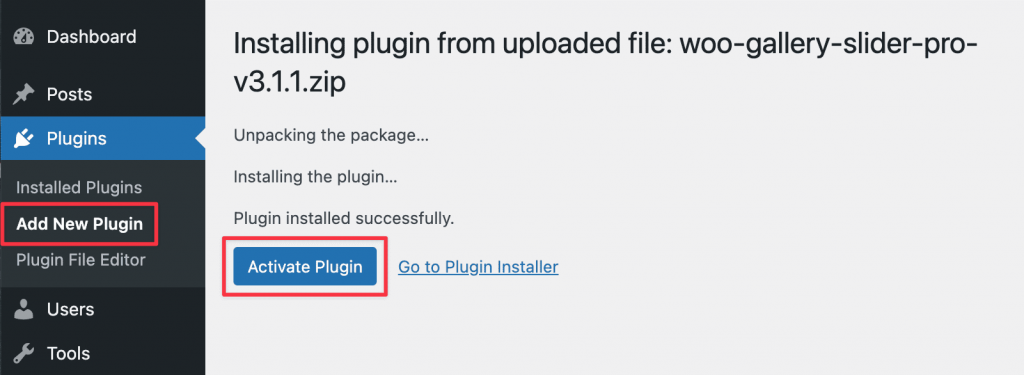
Task: Click the Plugins plug icon
Action: 24,139
